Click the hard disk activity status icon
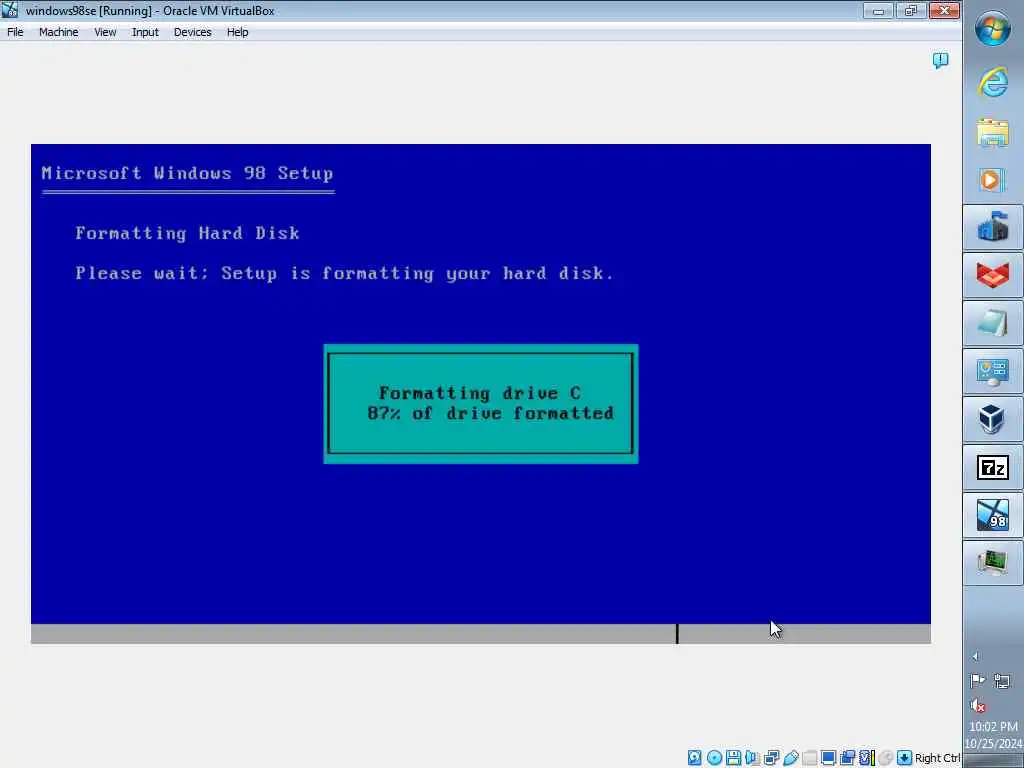This screenshot has height=768, width=1024. click(695, 758)
